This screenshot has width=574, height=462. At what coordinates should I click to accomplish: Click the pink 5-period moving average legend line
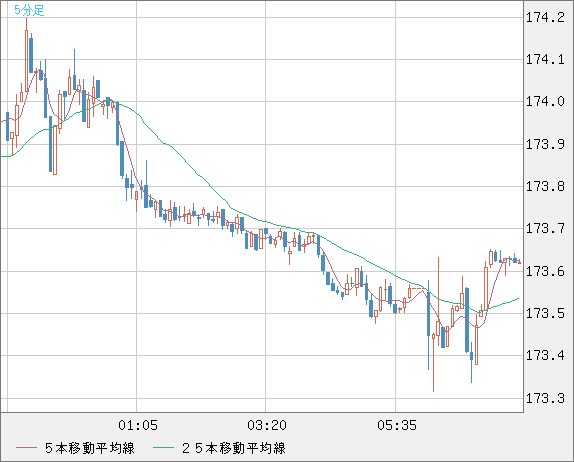(26, 448)
